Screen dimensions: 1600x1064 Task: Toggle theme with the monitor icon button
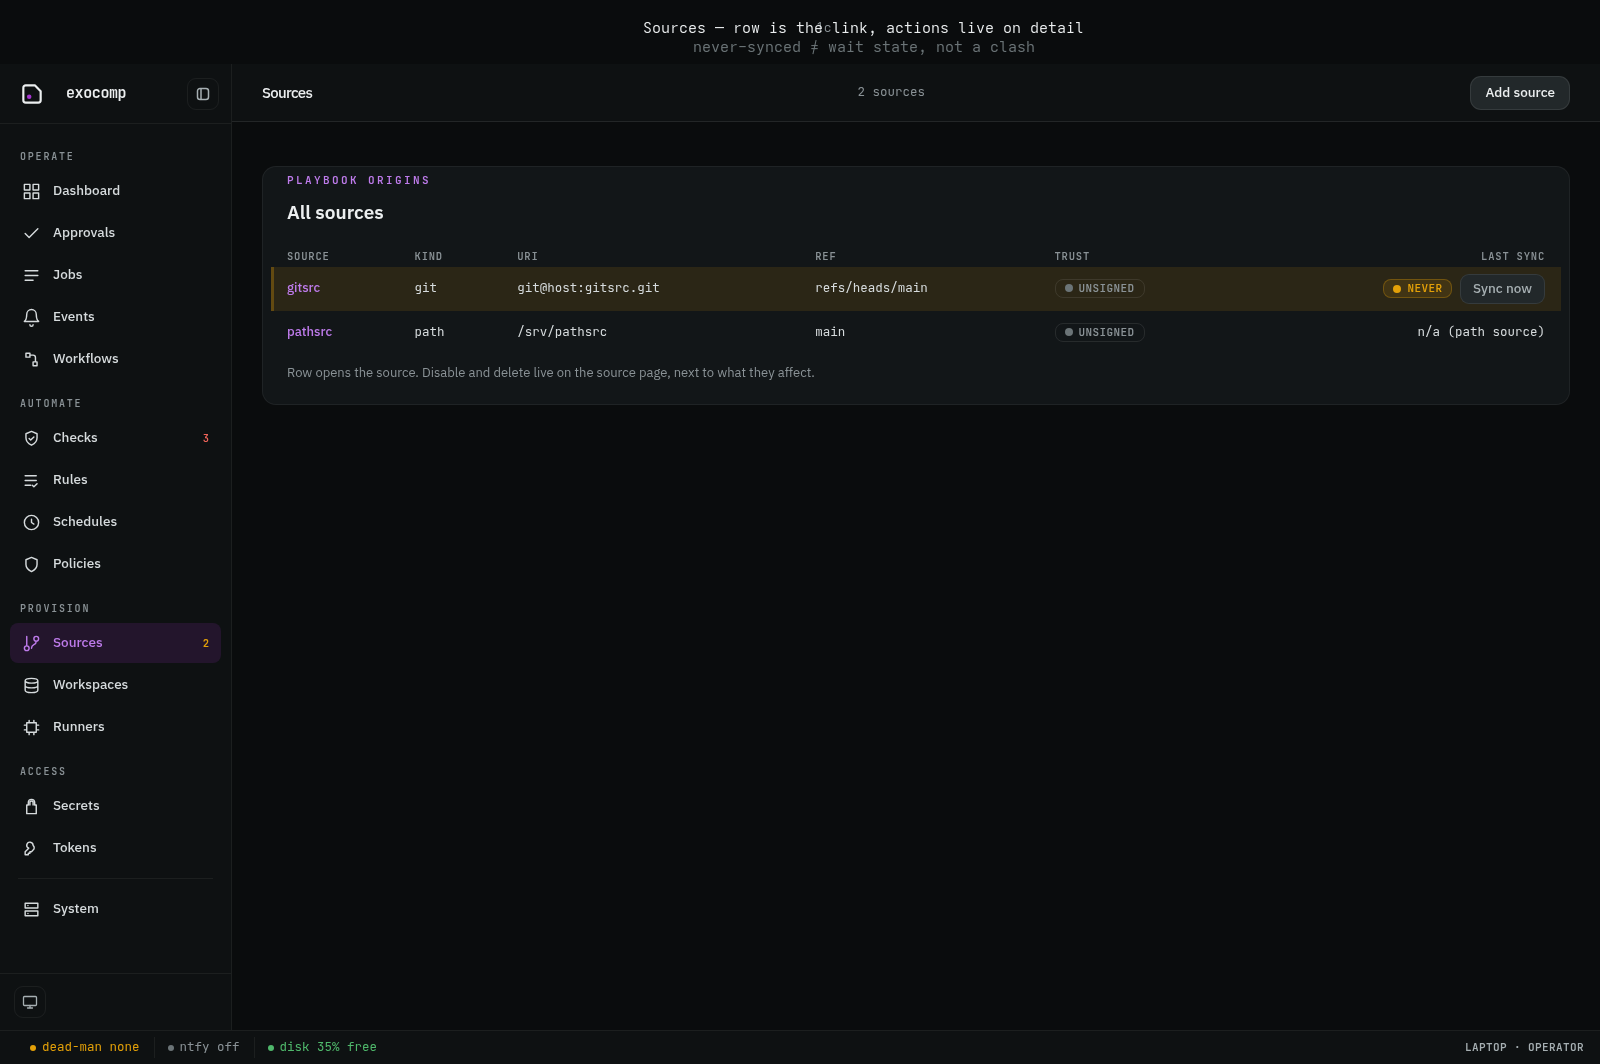coord(30,1002)
